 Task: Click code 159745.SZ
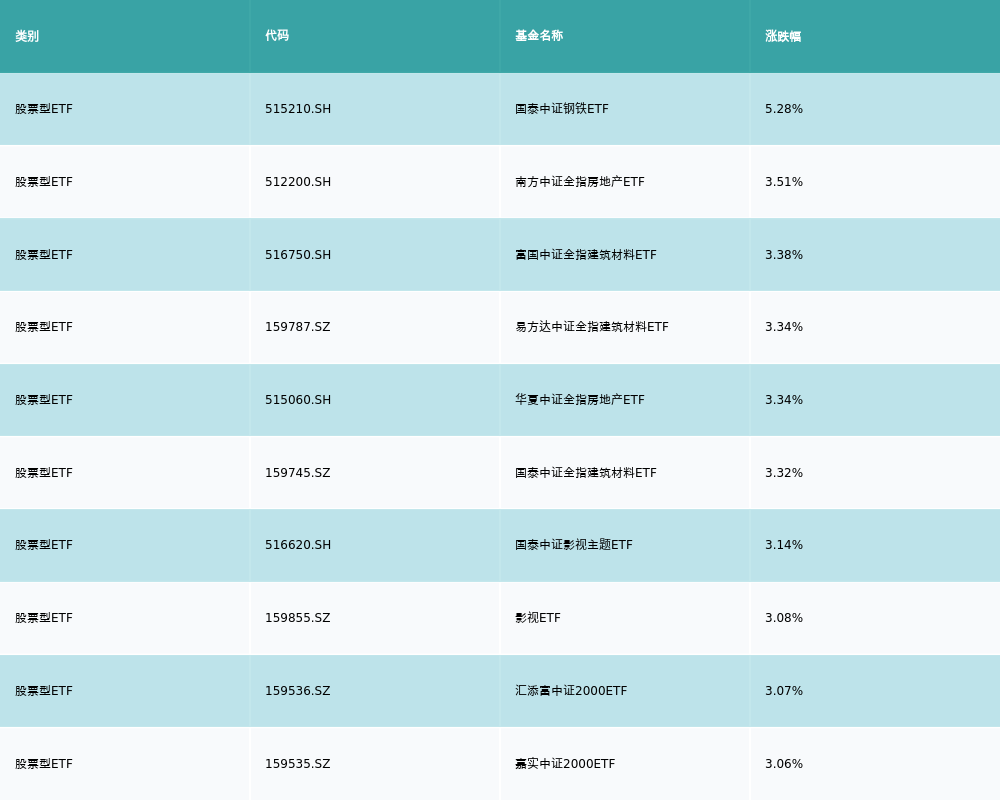[x=298, y=473]
